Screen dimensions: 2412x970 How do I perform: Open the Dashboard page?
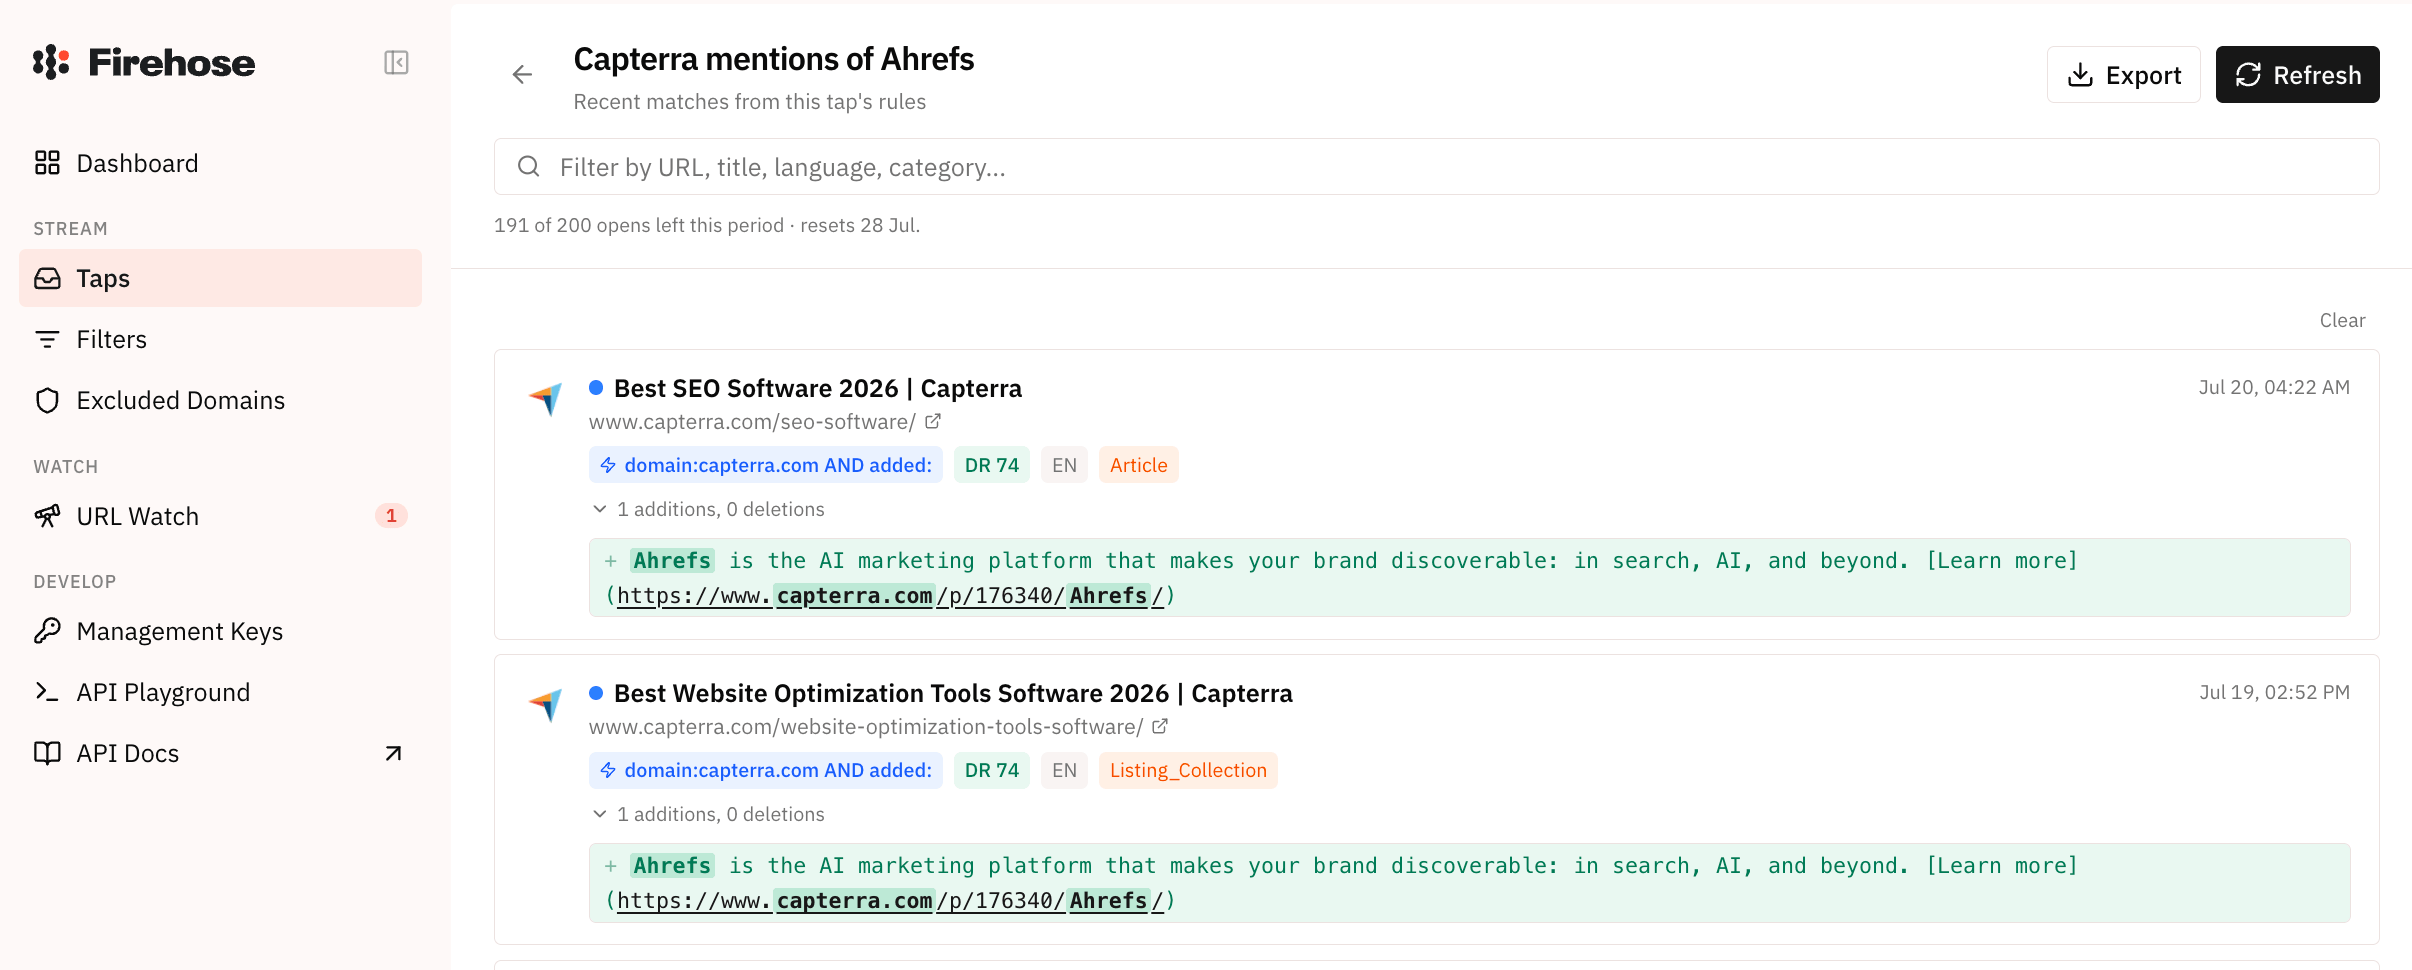pyautogui.click(x=220, y=163)
